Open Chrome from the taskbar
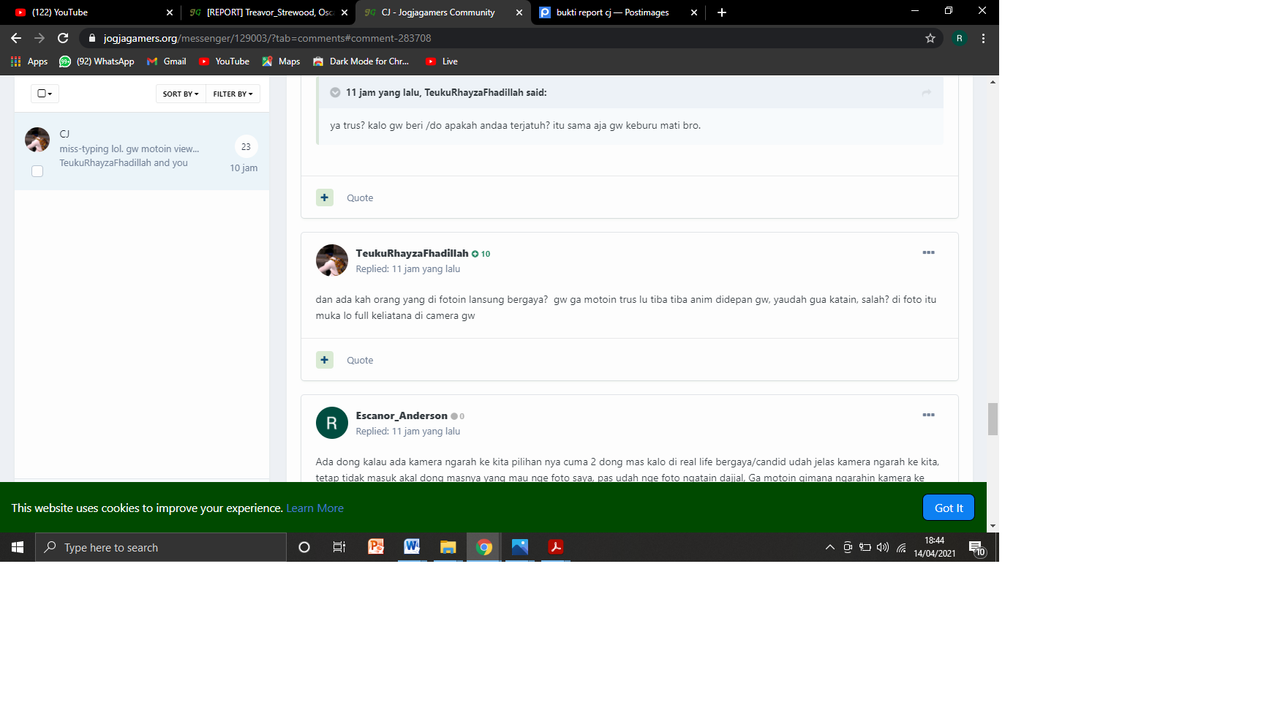Screen dimensions: 1280x711 click(x=484, y=547)
